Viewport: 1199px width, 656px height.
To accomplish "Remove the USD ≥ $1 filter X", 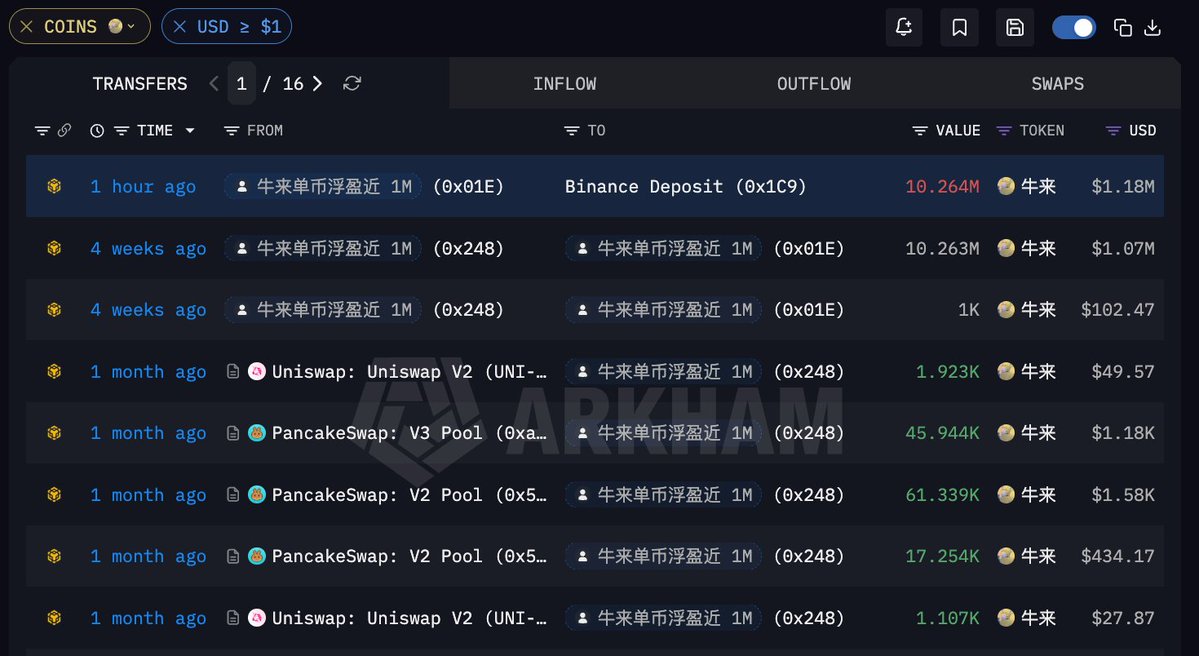I will click(x=180, y=27).
